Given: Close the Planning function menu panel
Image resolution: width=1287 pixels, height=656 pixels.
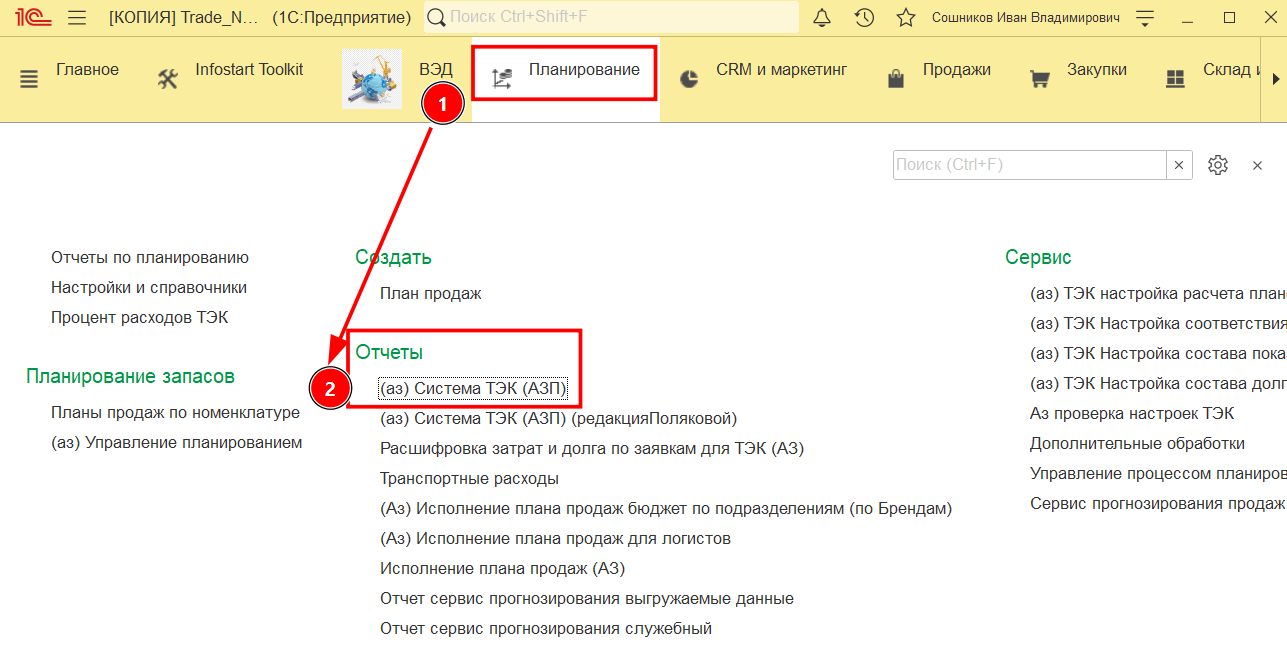Looking at the screenshot, I should click(x=1257, y=165).
